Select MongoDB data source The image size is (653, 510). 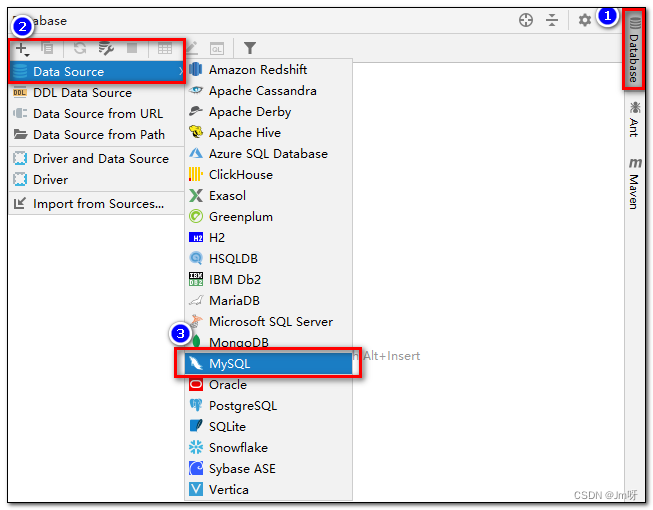pos(269,342)
